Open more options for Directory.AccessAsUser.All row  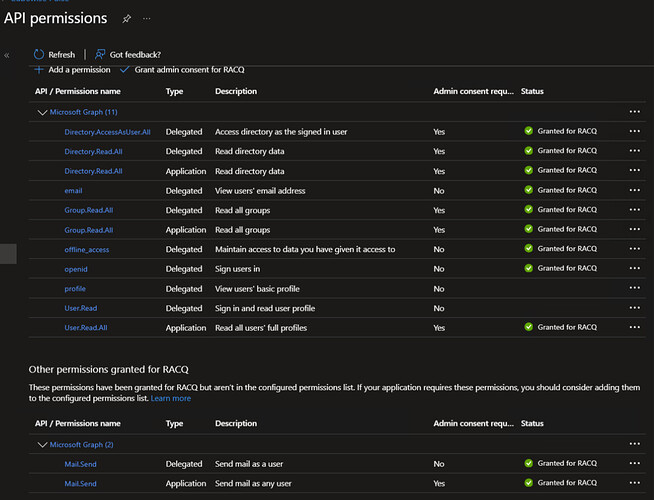point(634,131)
